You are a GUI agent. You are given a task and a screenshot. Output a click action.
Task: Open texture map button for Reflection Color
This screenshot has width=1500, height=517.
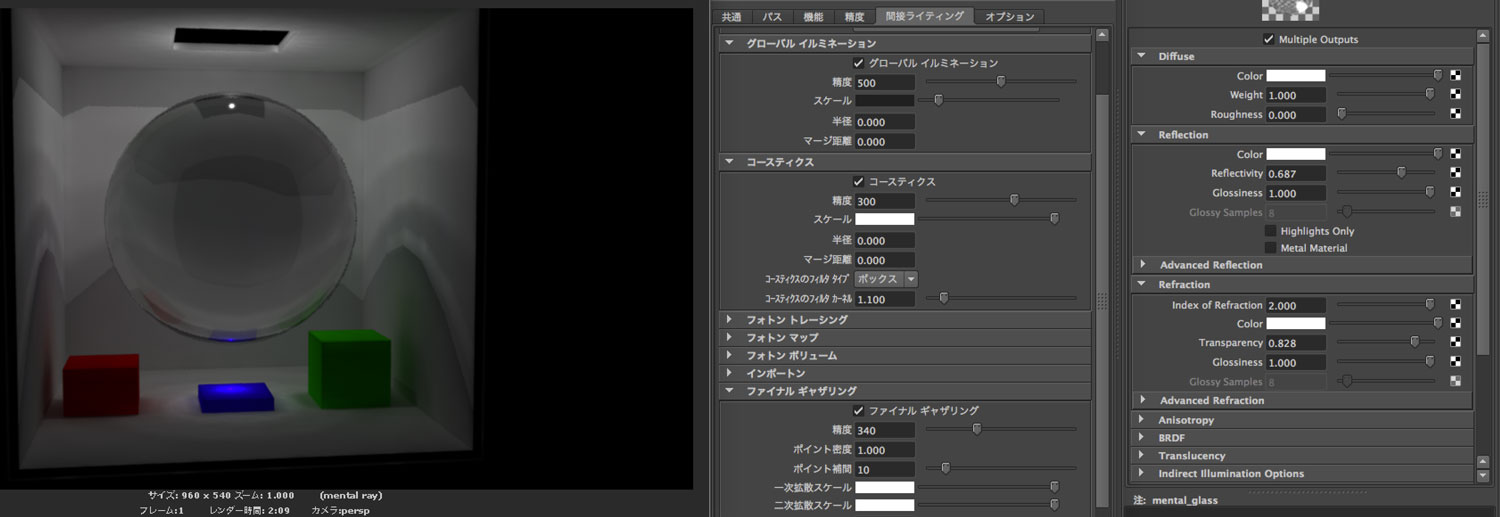(1456, 154)
